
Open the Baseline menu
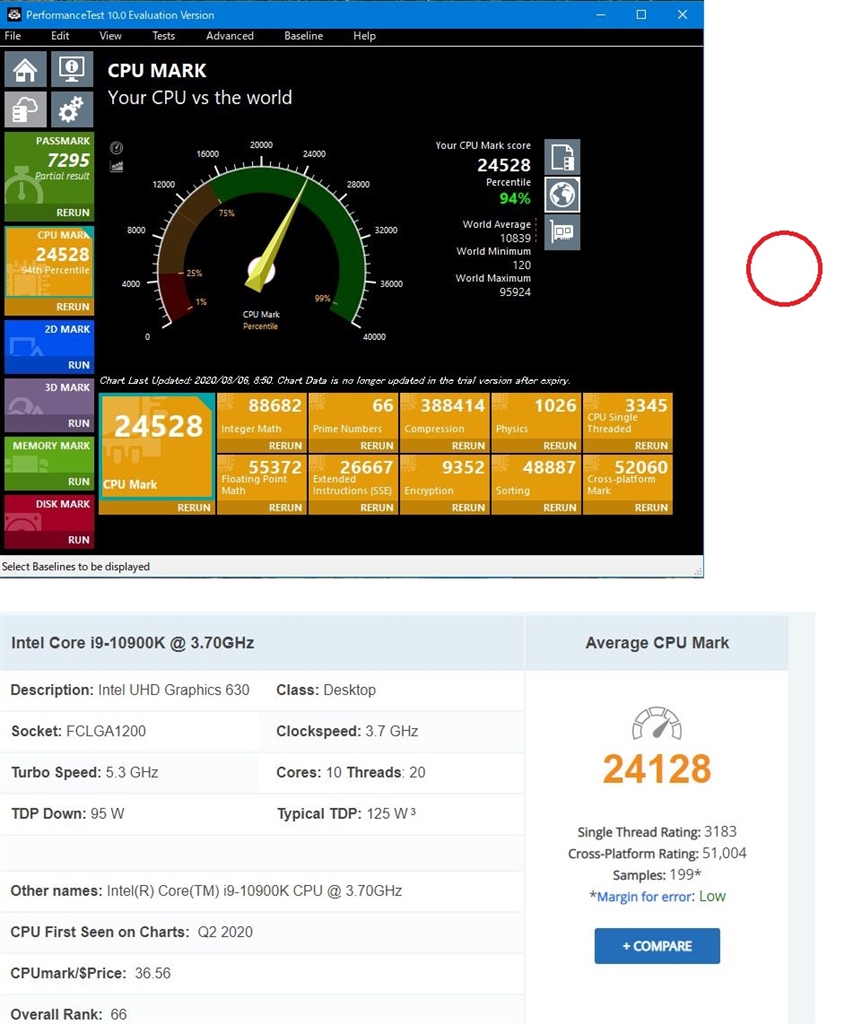[x=304, y=36]
